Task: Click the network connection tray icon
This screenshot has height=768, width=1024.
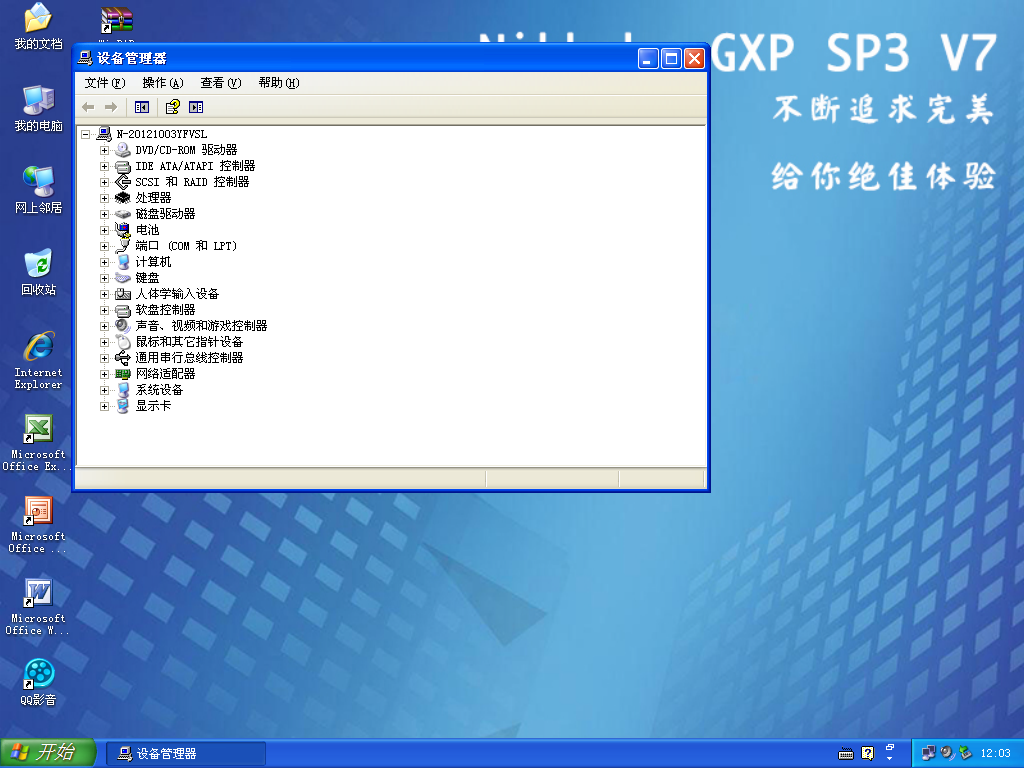Action: 928,753
